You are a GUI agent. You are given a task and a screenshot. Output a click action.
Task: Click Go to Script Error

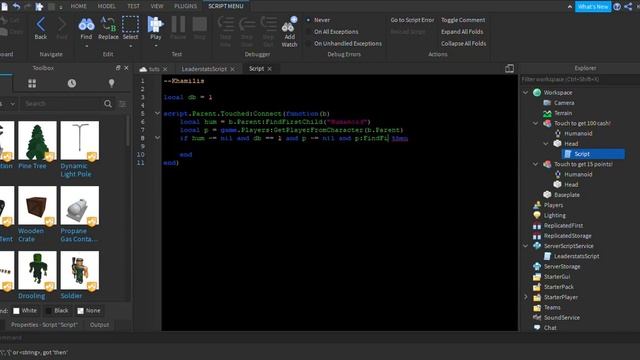pyautogui.click(x=412, y=20)
